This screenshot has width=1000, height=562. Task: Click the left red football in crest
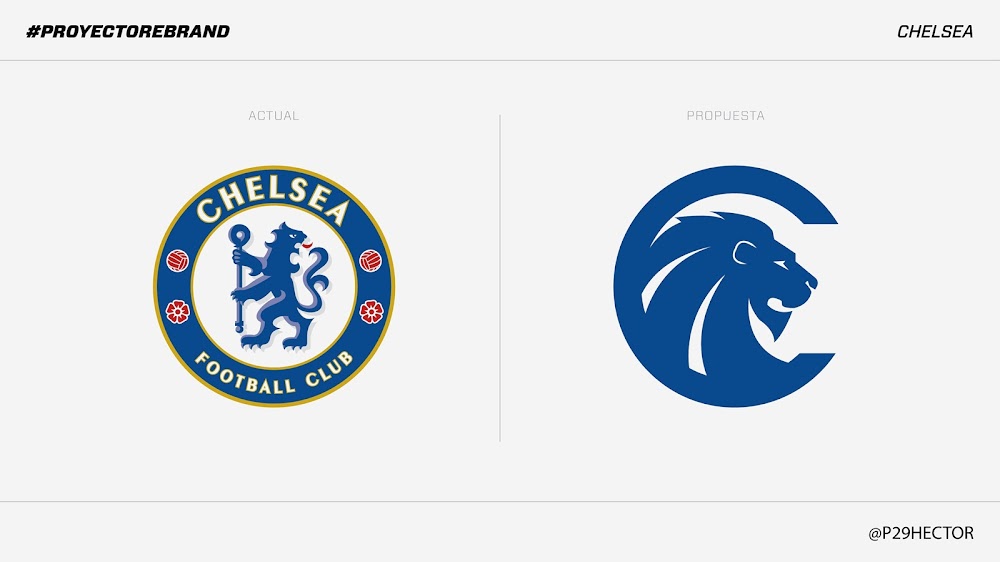(x=178, y=260)
